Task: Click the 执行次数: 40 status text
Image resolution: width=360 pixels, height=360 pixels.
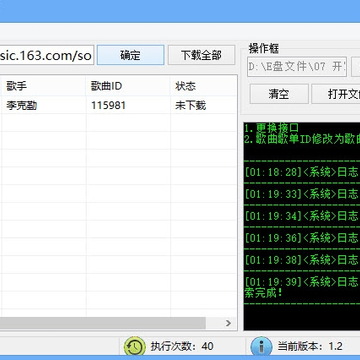Action: click(x=182, y=346)
